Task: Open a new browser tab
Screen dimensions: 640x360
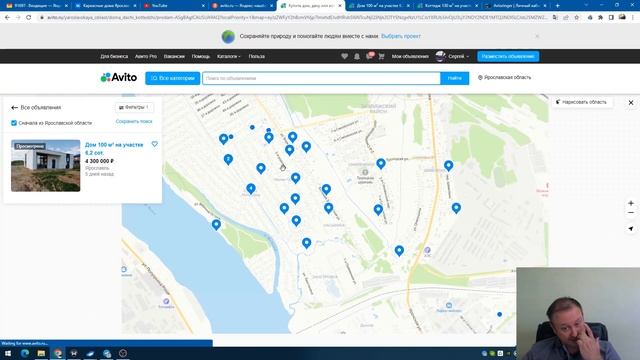Action: click(558, 6)
